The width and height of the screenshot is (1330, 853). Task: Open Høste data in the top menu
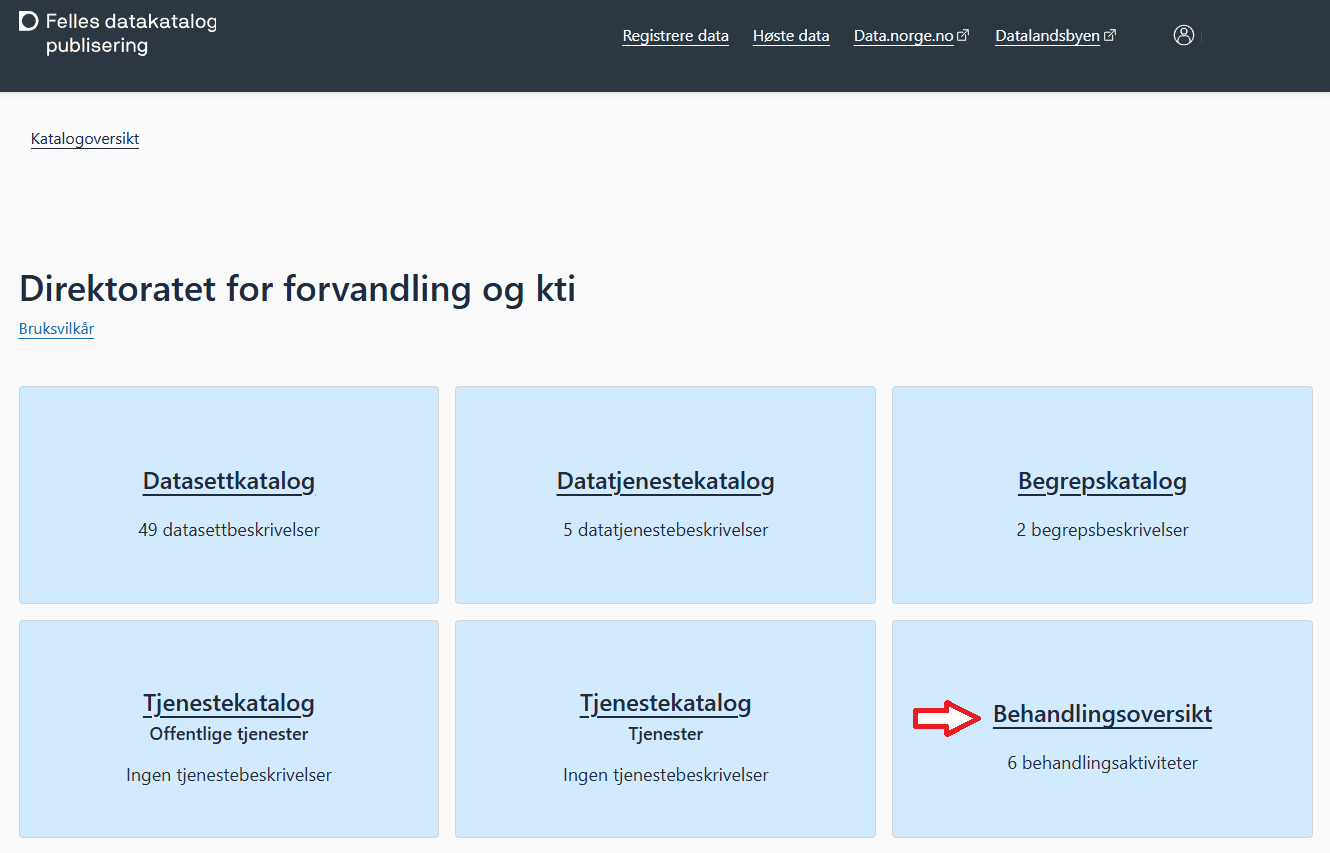[791, 36]
